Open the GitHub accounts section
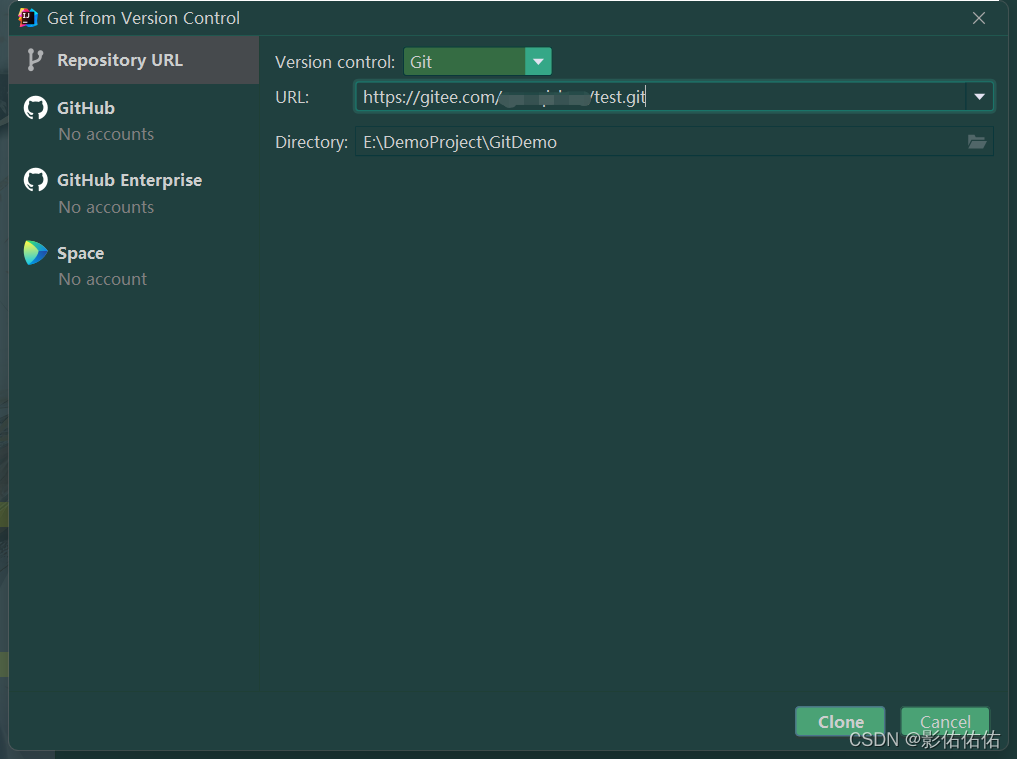 pos(134,121)
